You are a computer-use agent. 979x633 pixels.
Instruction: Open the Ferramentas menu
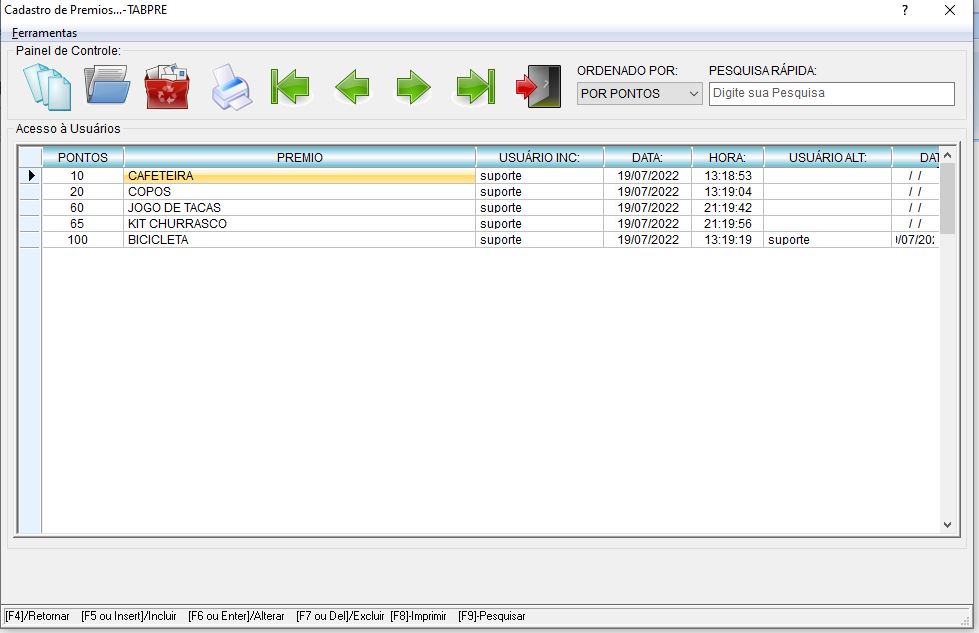point(44,33)
